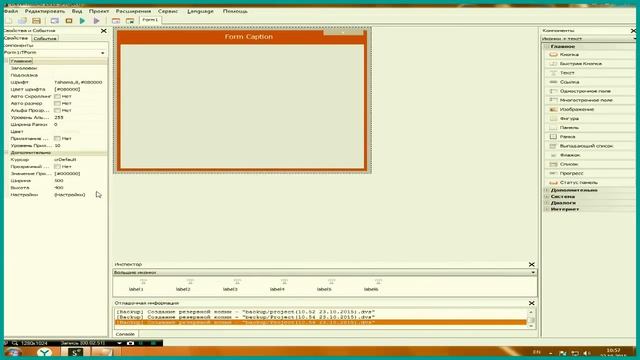The width and height of the screenshot is (640, 360).
Task: Collapse the Главное properties section
Action: (x=7, y=61)
